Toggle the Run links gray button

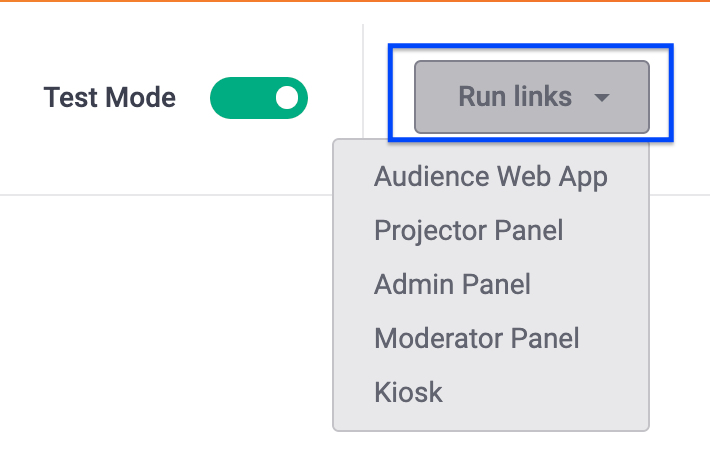(x=532, y=97)
